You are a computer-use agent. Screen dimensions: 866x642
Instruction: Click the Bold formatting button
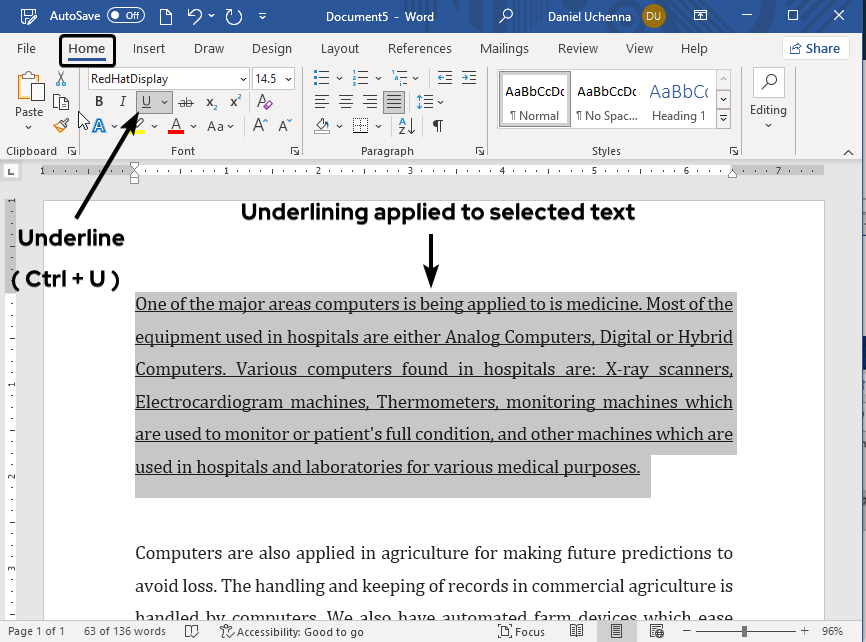(x=99, y=102)
